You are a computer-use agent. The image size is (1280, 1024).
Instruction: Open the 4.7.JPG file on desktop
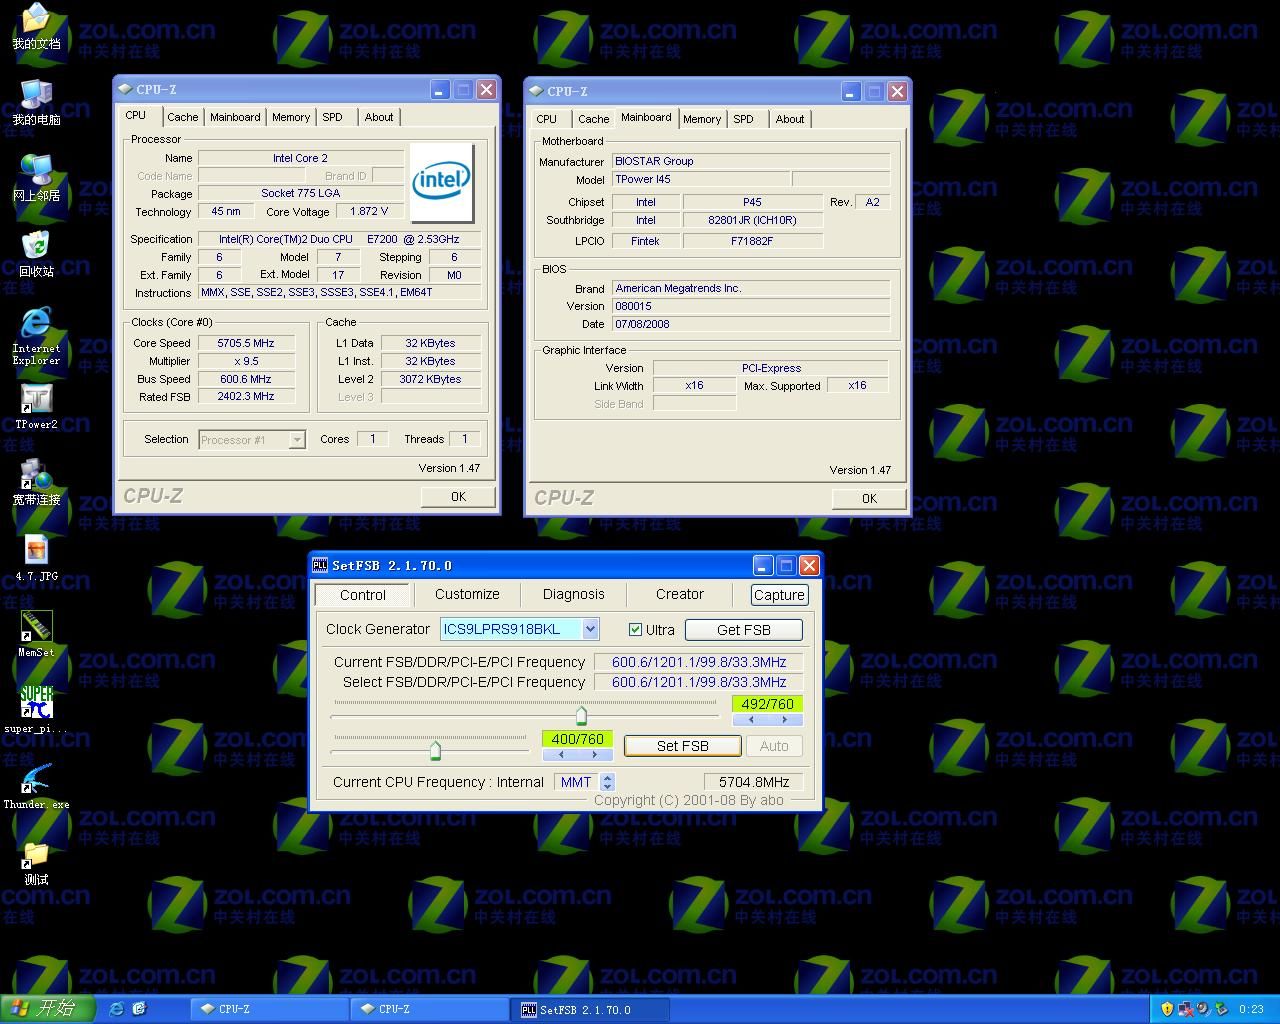click(x=36, y=559)
